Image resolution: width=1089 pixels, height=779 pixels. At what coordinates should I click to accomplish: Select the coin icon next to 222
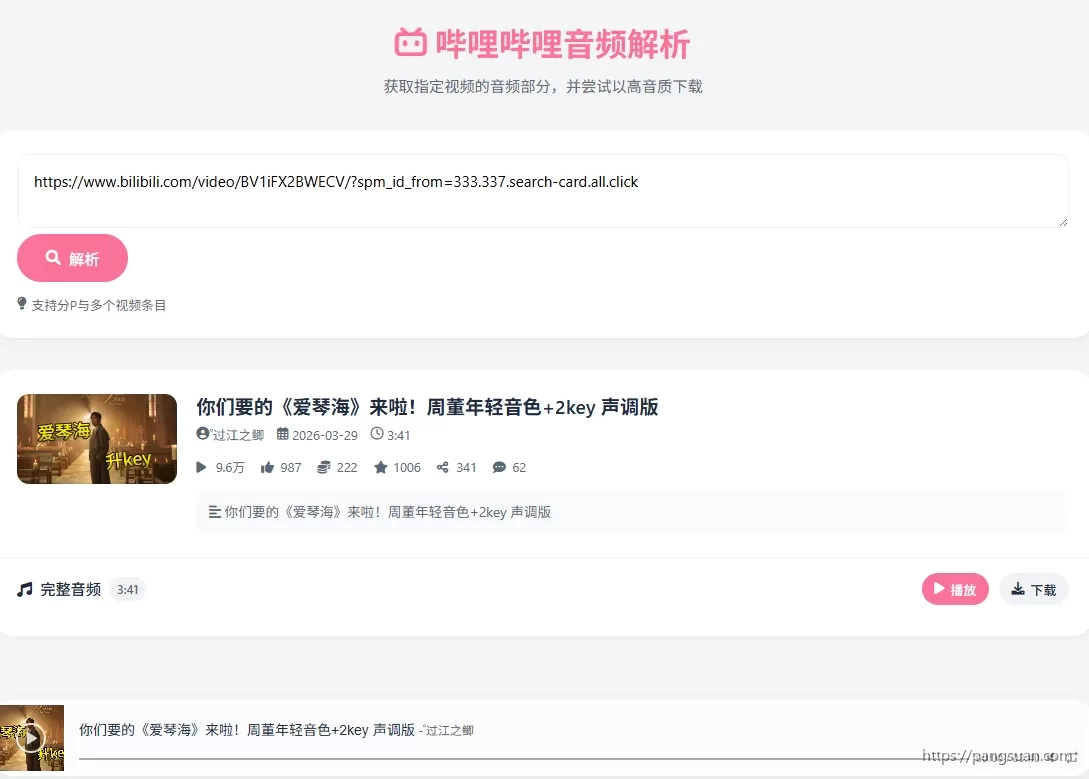pos(323,467)
